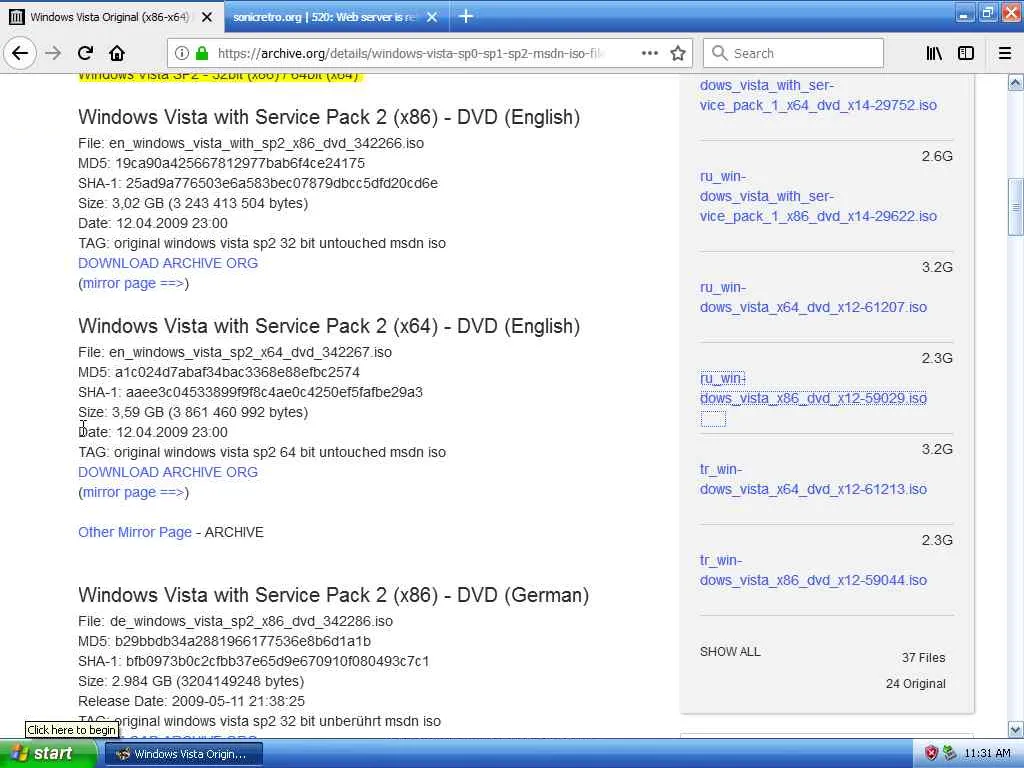1024x768 pixels.
Task: Click the 37 Files count text
Action: (x=923, y=658)
